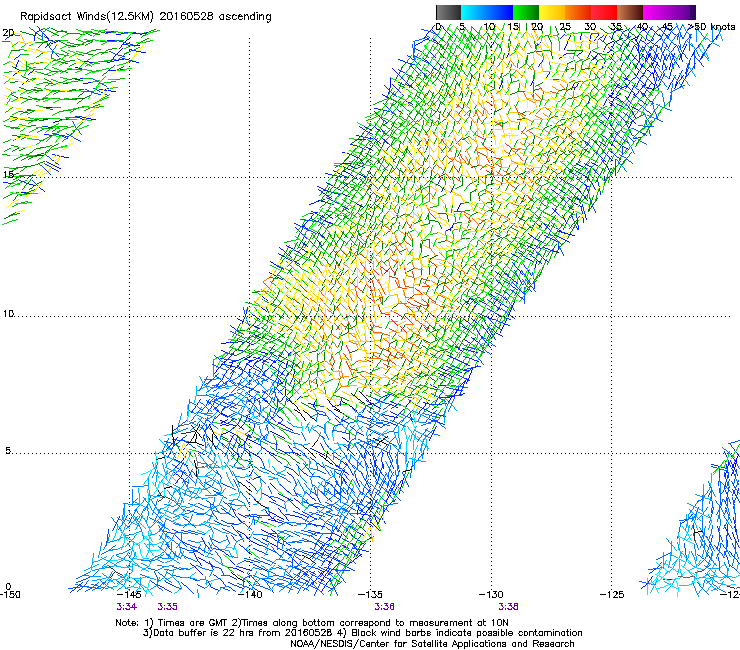Image resolution: width=740 pixels, height=650 pixels.
Task: Click the red 30–35 knots color segment
Action: tap(604, 12)
